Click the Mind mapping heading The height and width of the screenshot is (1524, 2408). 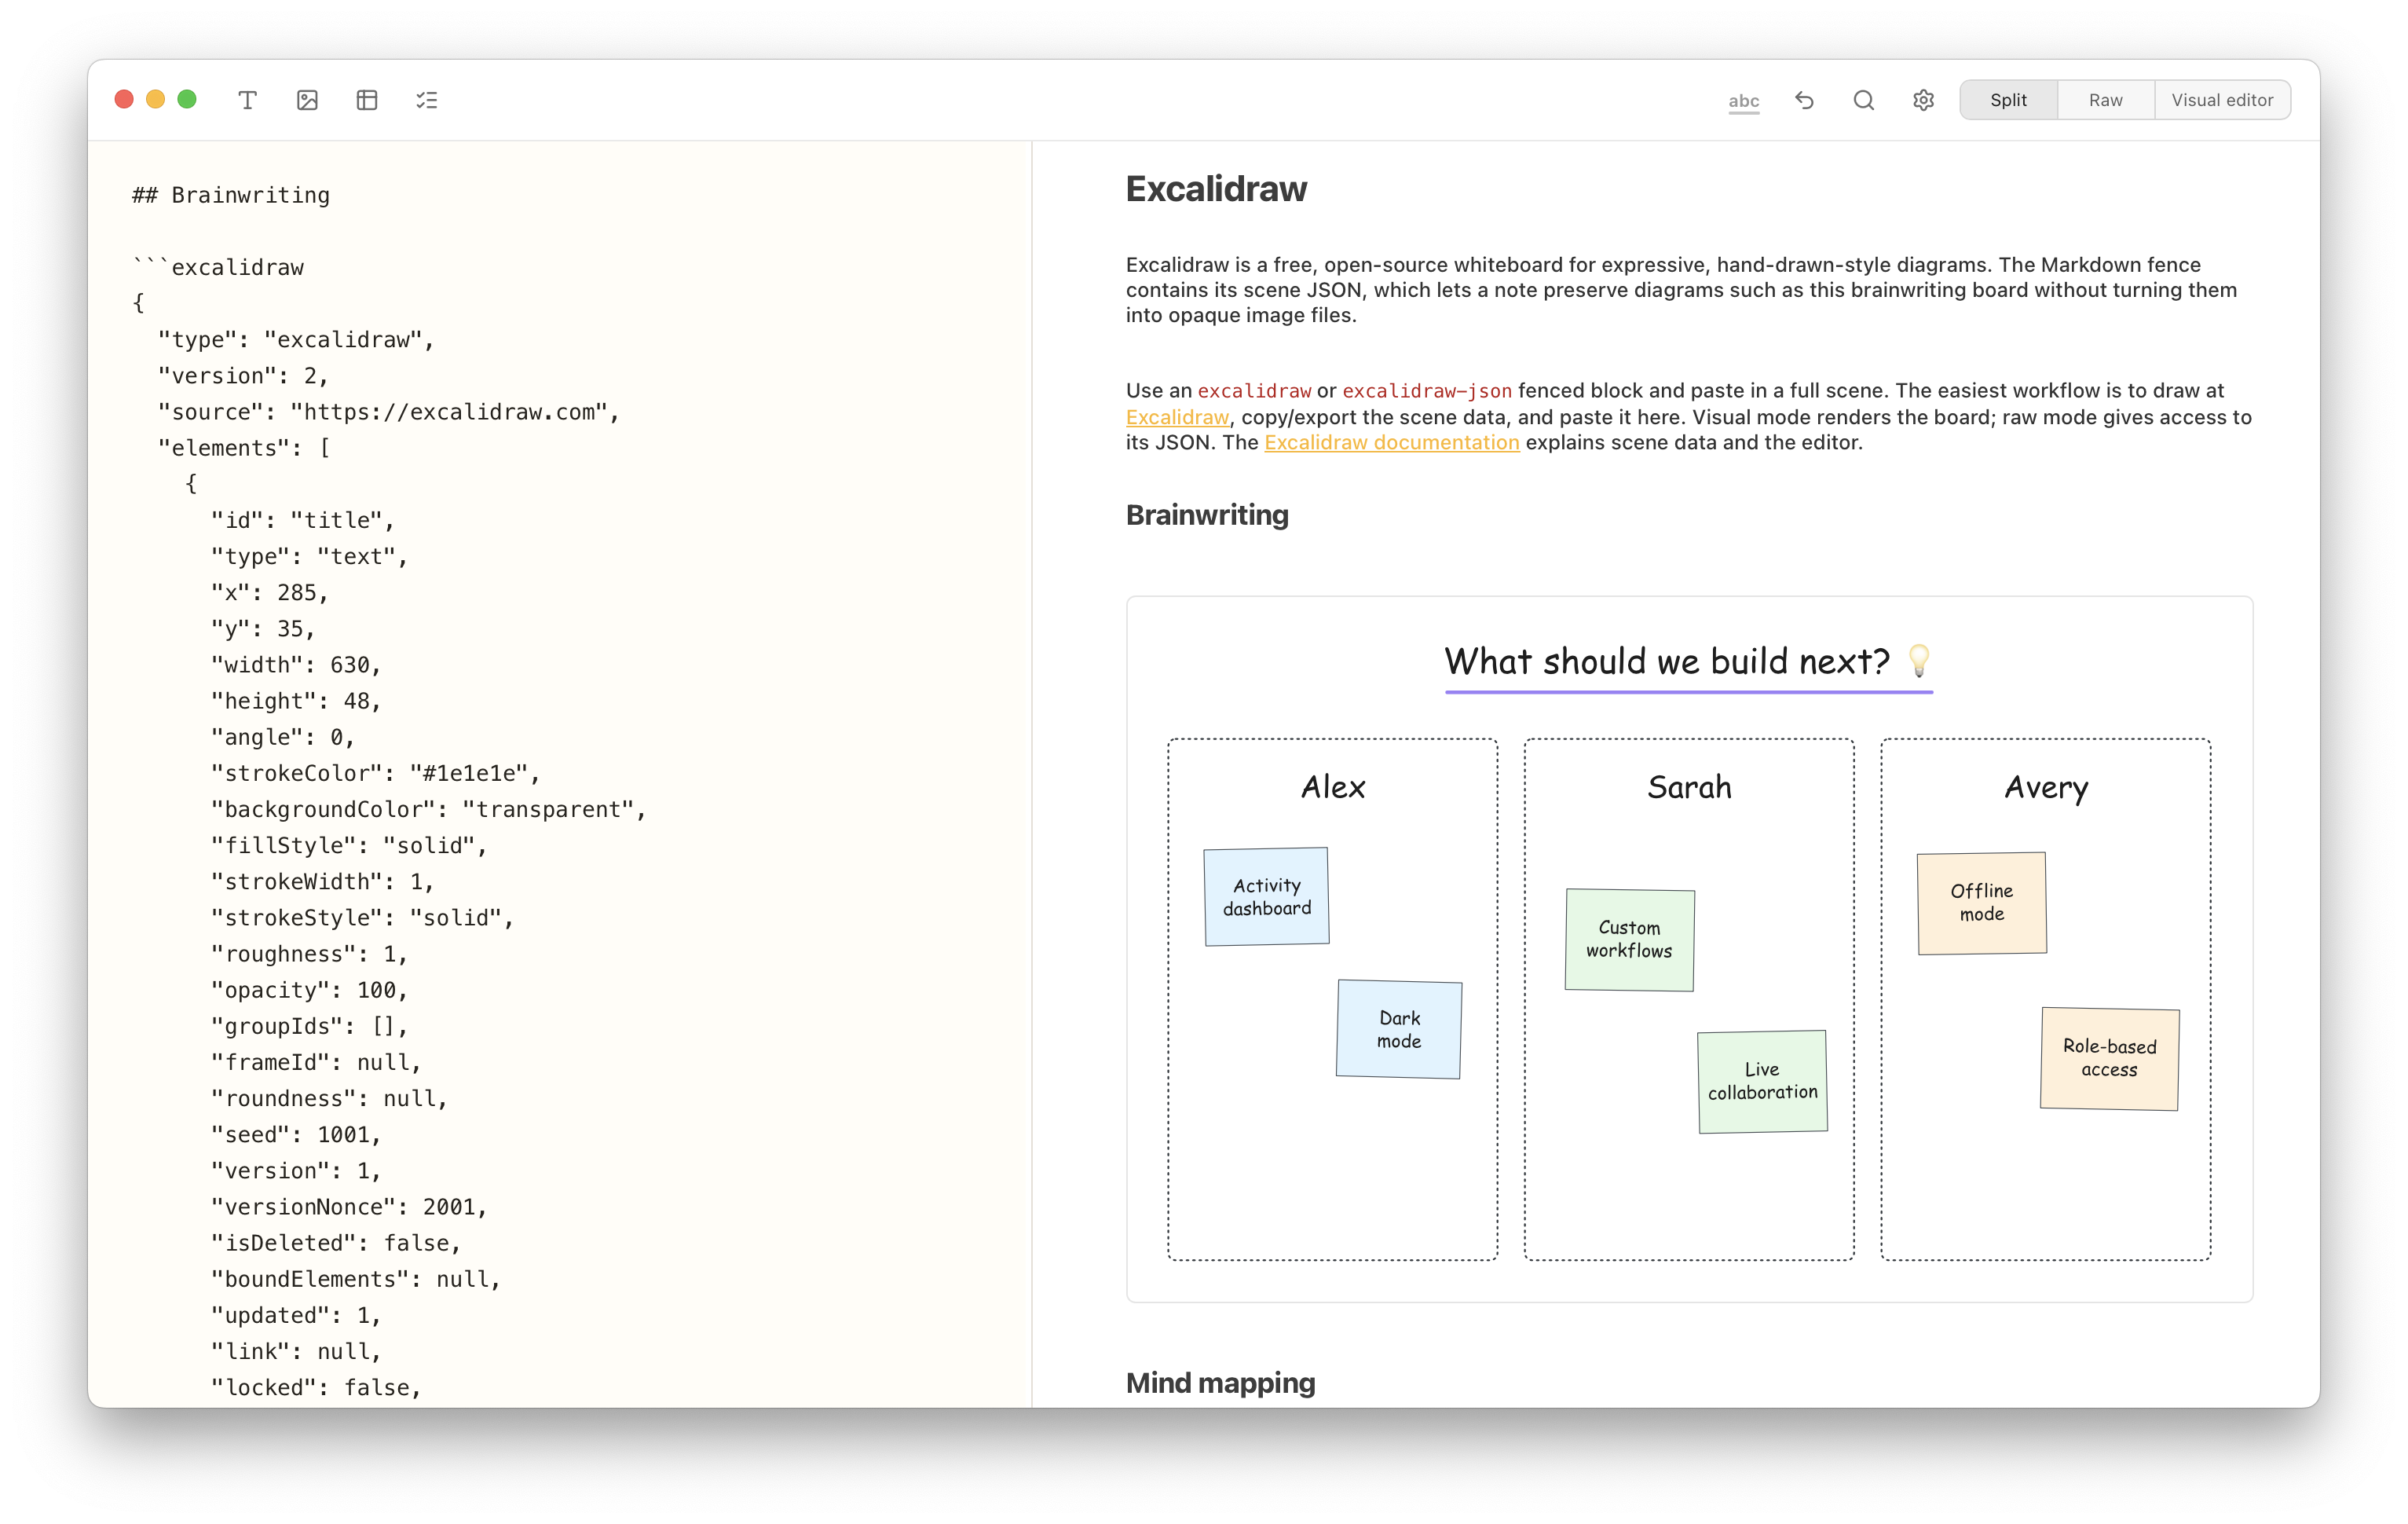coord(1220,1383)
